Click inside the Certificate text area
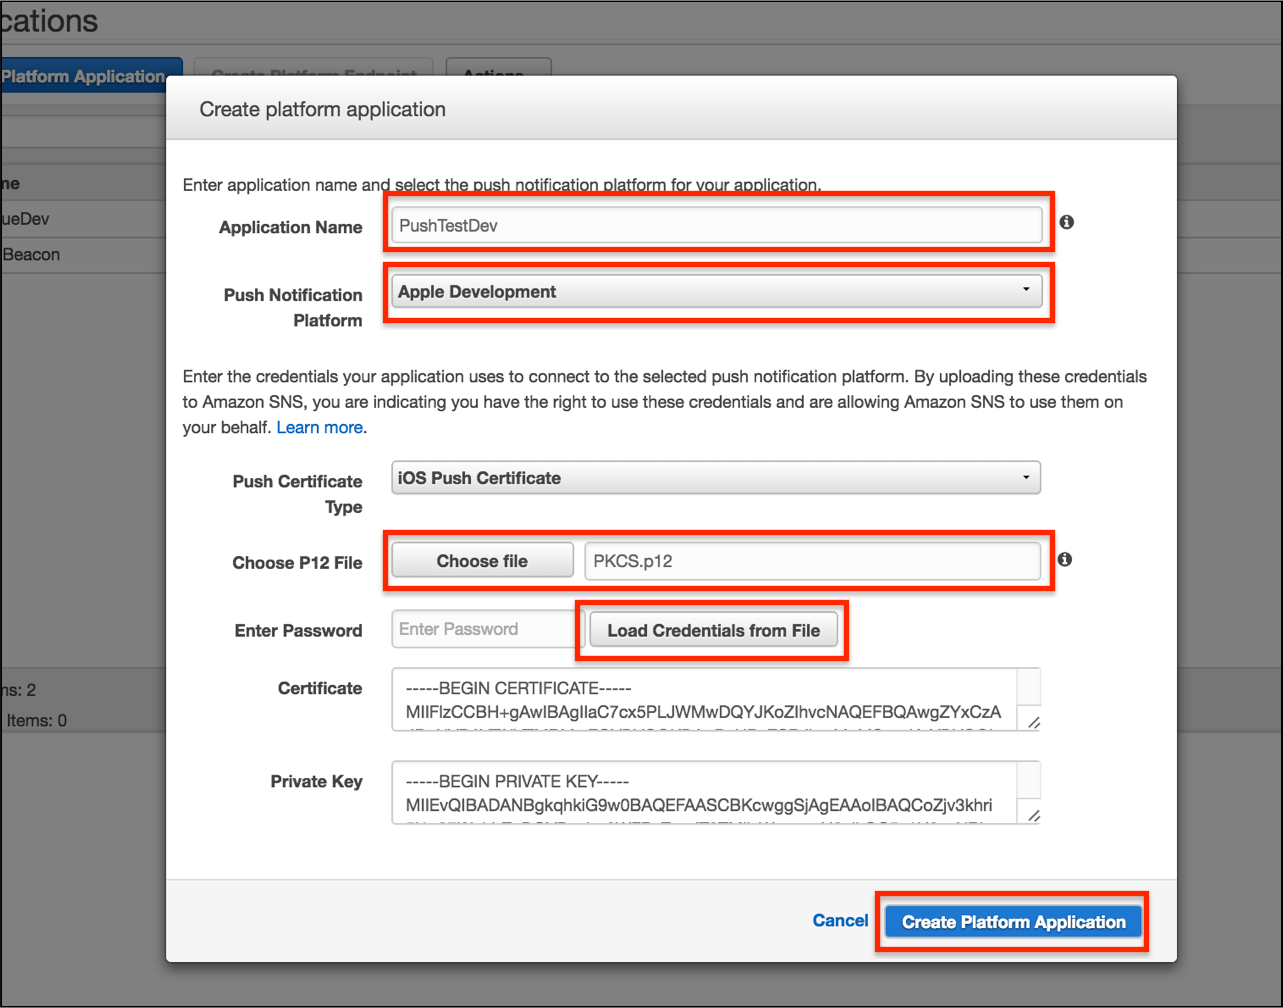The height and width of the screenshot is (1008, 1283). pos(700,700)
